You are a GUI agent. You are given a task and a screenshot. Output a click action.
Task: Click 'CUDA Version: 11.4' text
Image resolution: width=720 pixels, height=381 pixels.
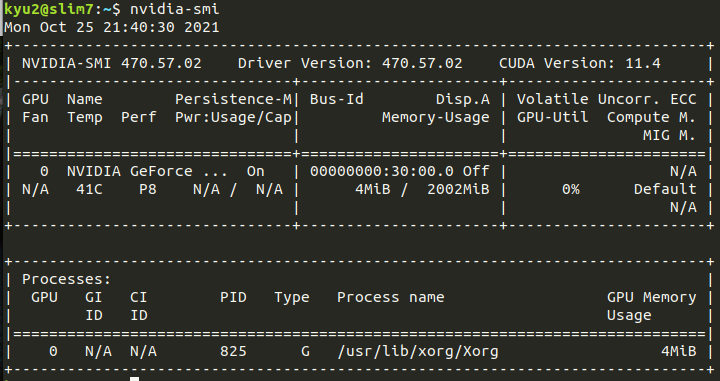click(579, 63)
